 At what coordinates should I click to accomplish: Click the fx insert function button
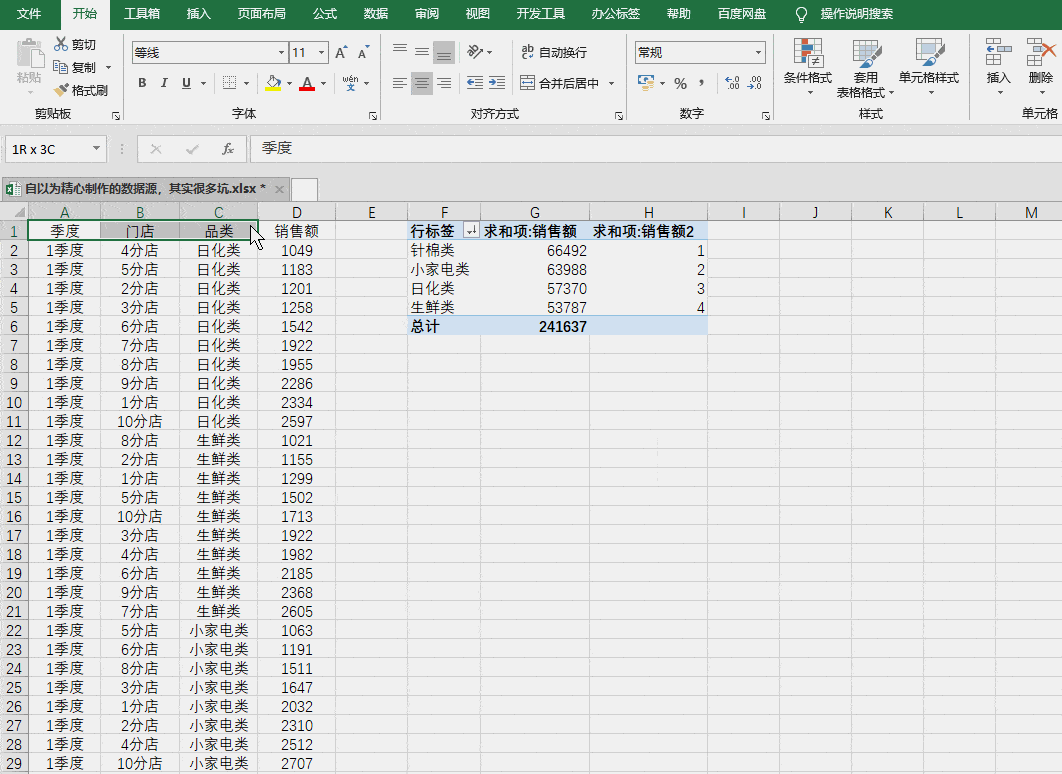[228, 149]
